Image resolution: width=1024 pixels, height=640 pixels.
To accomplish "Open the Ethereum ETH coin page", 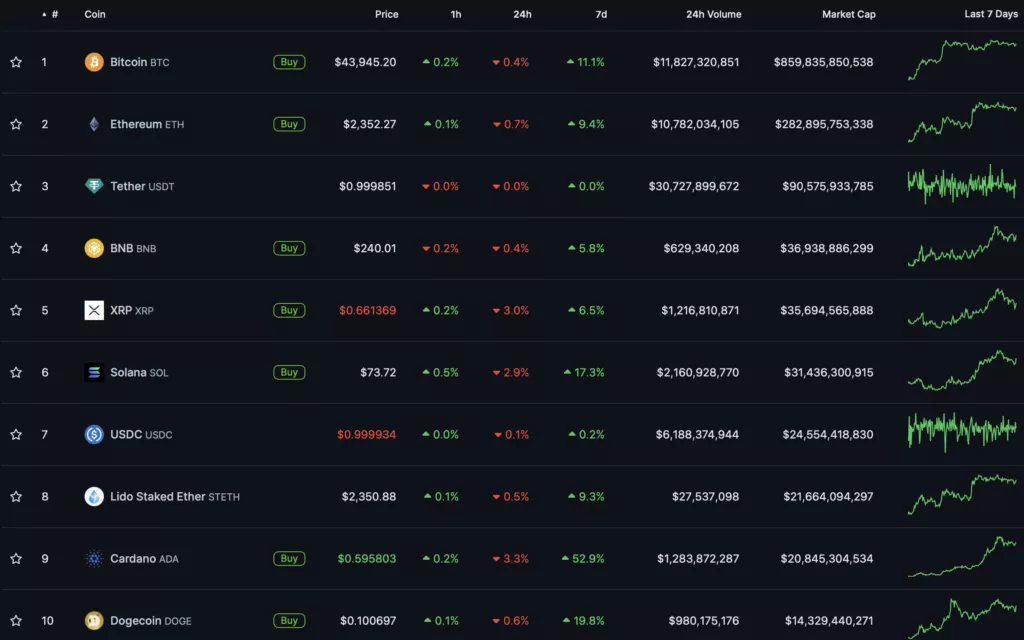I will click(147, 124).
